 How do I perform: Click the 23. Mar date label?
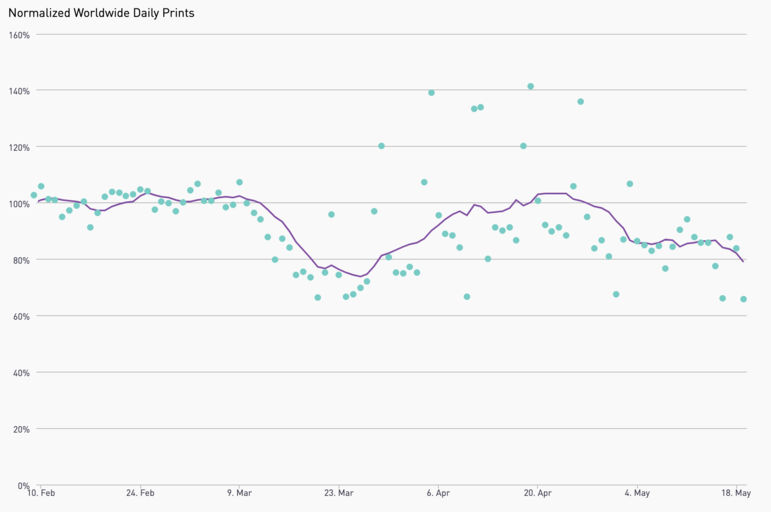(339, 493)
